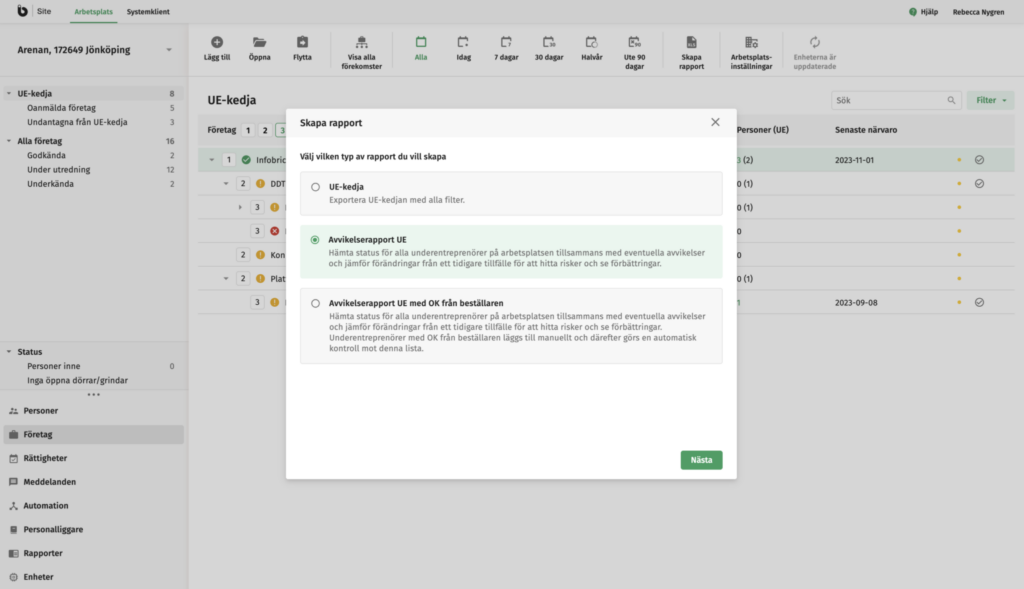Select the UE-kedja report radio button
The width and height of the screenshot is (1024, 589).
316,187
